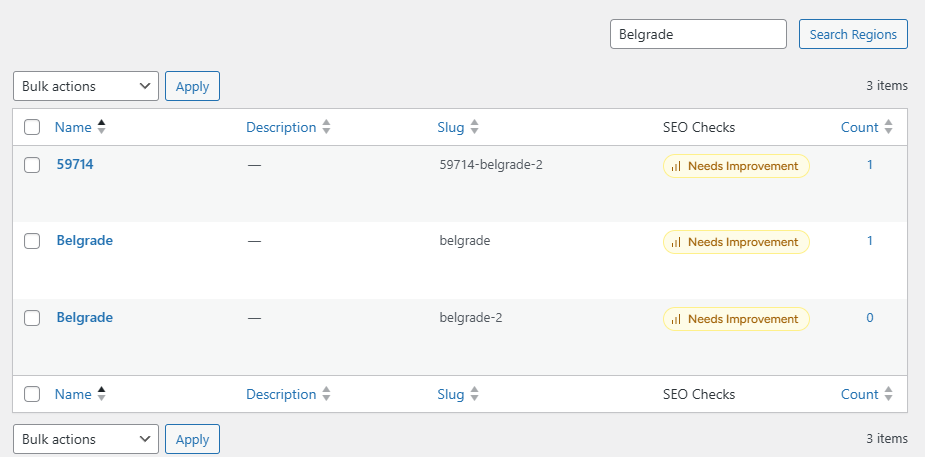Click the top Apply button
This screenshot has height=457, width=925.
pyautogui.click(x=192, y=86)
